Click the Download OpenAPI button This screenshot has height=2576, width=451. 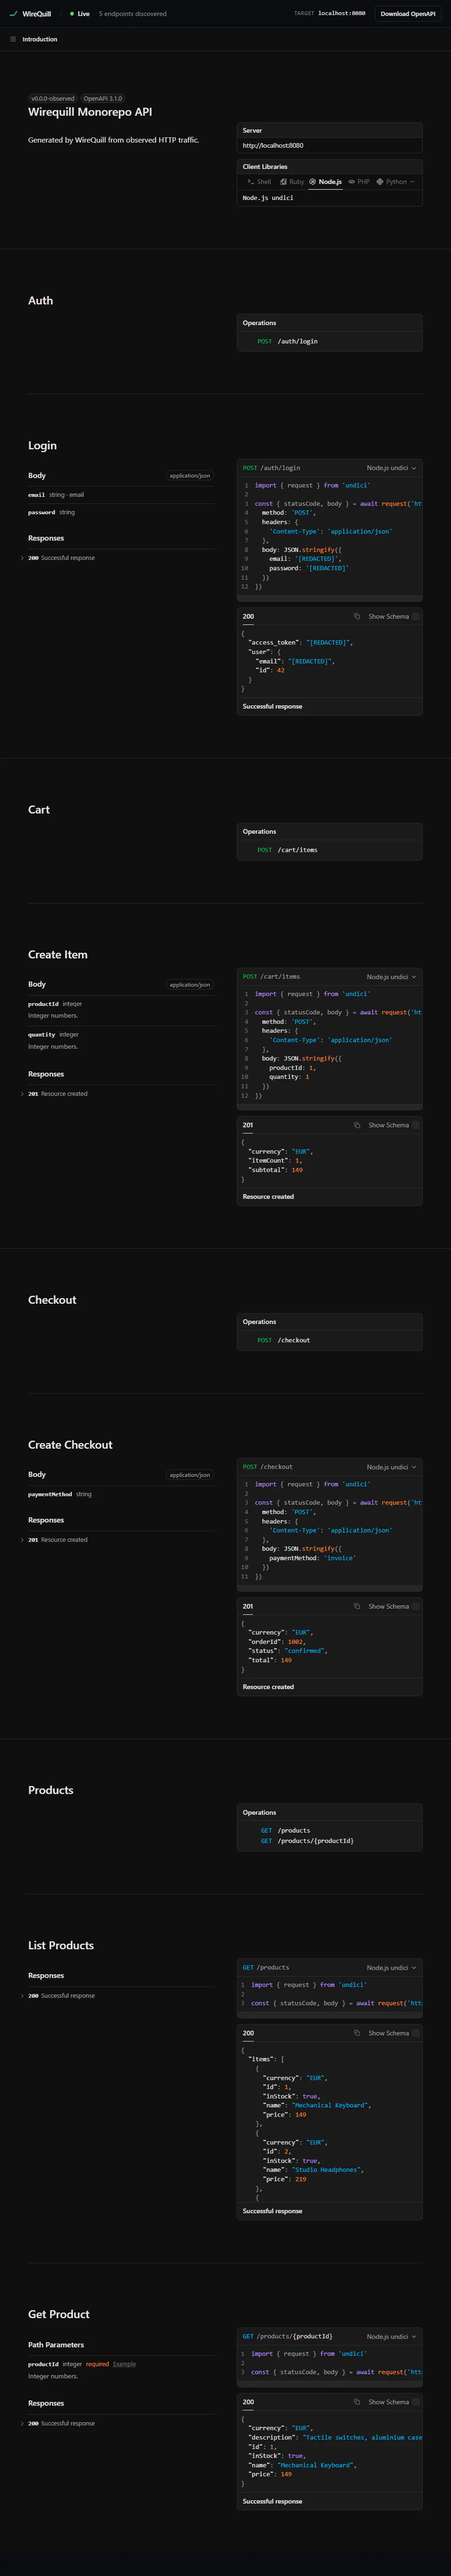[x=408, y=14]
